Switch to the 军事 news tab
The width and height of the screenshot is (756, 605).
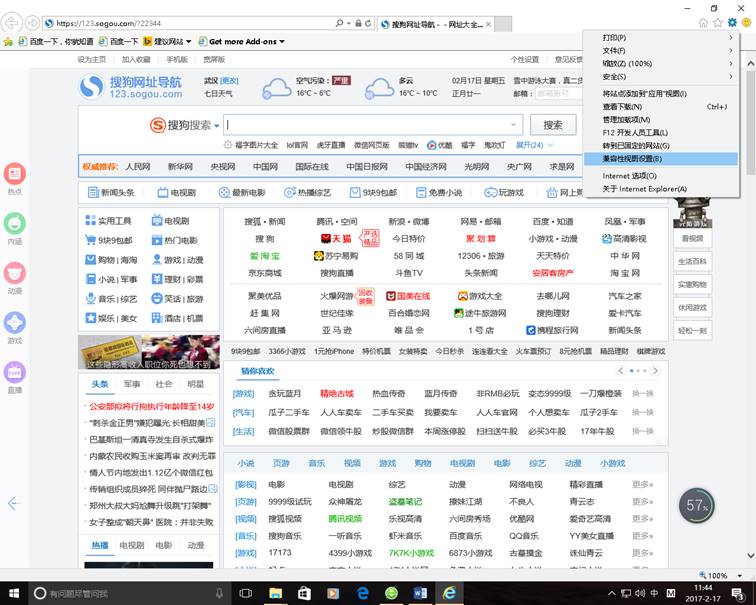[x=132, y=384]
